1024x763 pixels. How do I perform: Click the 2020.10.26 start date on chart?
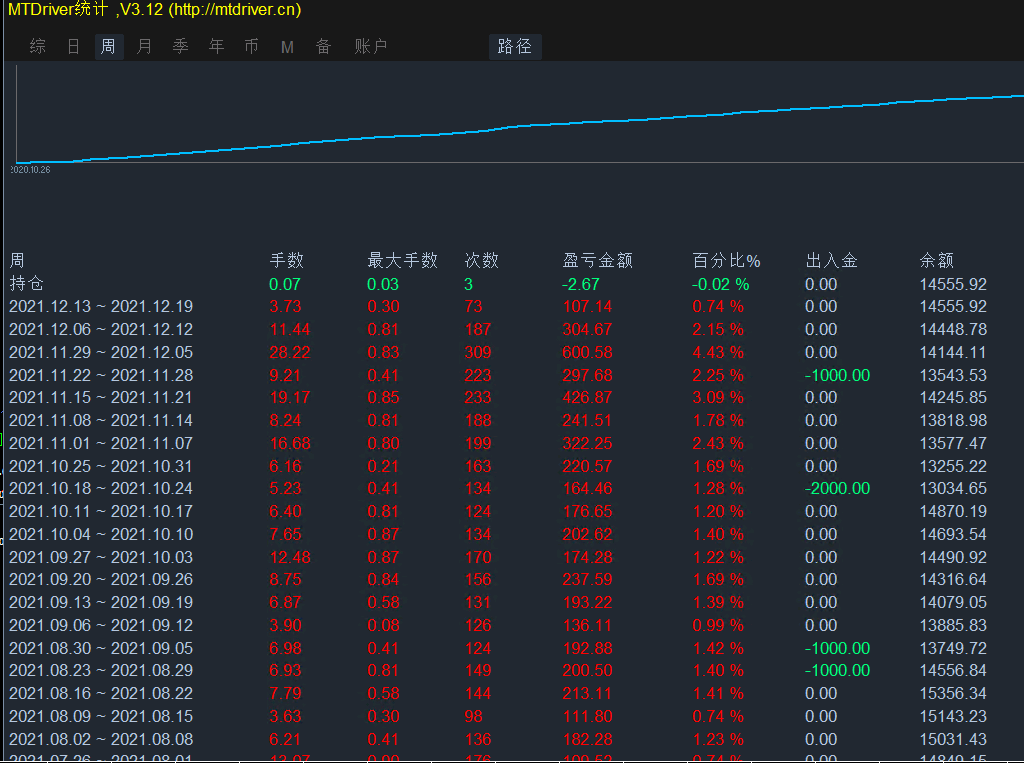click(x=31, y=170)
